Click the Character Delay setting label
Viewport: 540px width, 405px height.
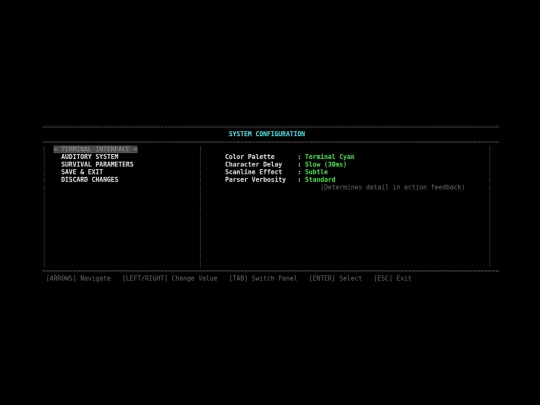click(x=253, y=164)
